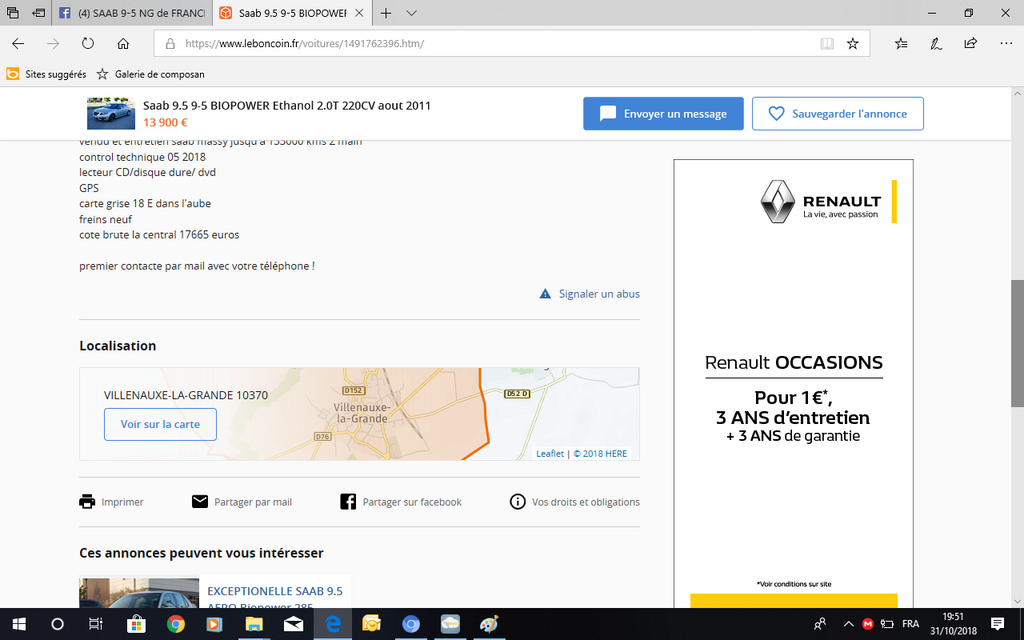Click the 13 900 € price text

click(x=165, y=122)
